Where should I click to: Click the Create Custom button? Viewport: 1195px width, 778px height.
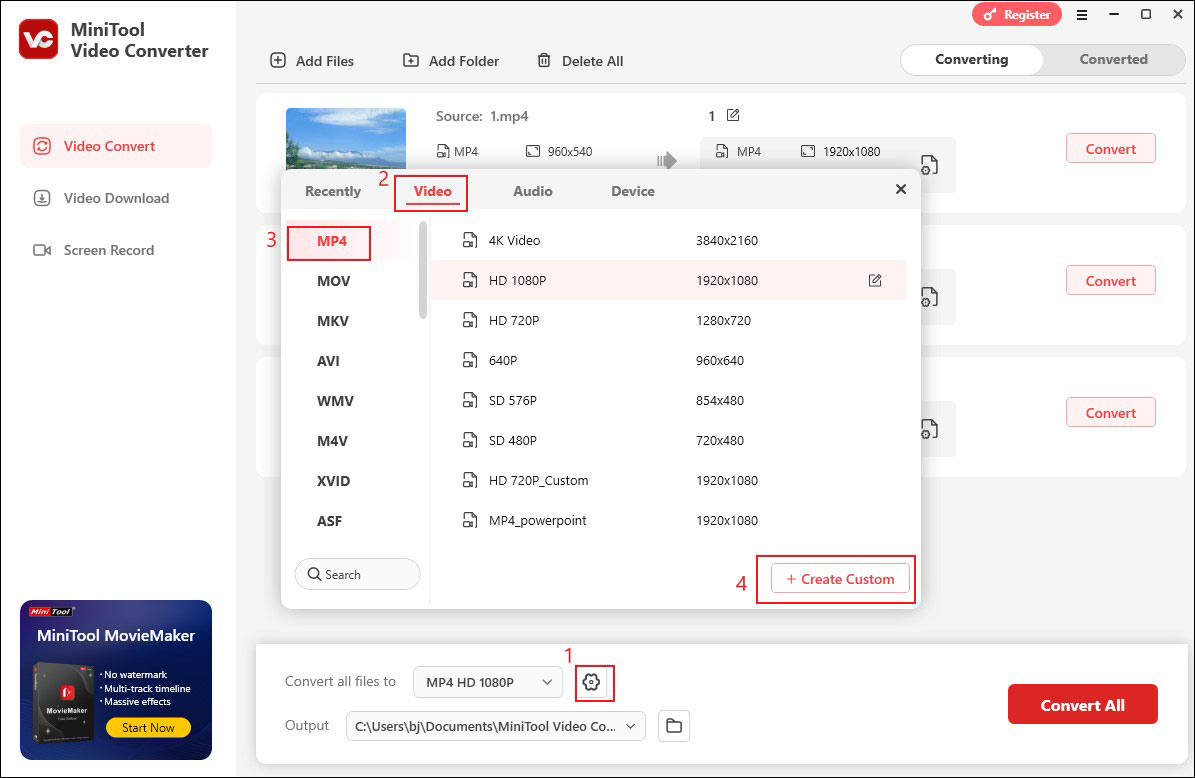tap(839, 579)
